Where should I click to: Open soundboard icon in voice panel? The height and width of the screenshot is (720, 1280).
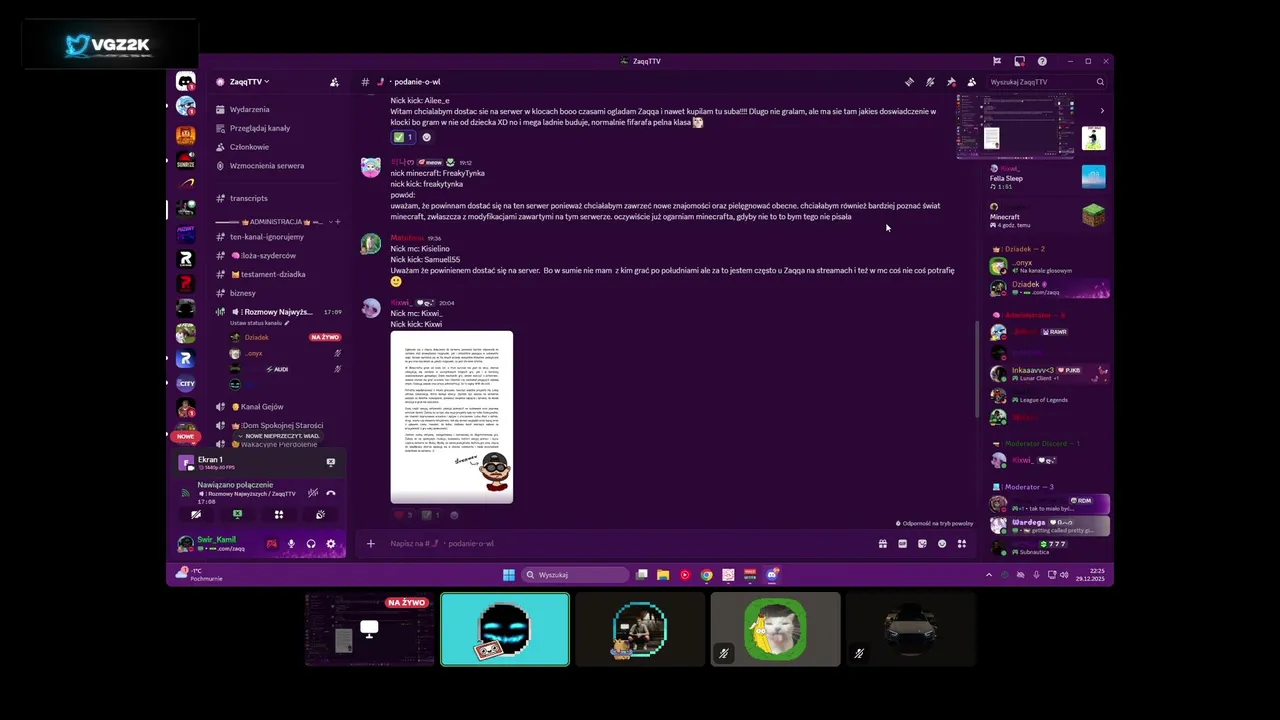tap(320, 515)
